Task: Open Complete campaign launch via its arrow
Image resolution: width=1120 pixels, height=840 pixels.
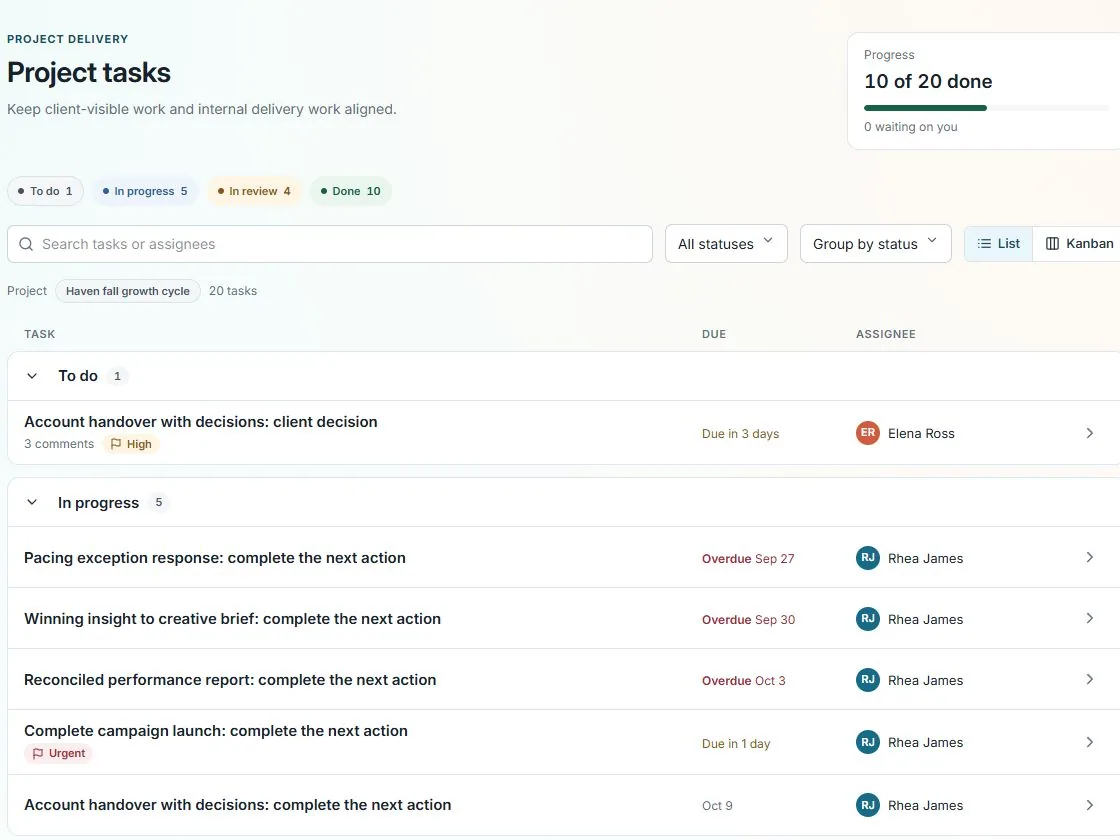Action: [x=1089, y=742]
